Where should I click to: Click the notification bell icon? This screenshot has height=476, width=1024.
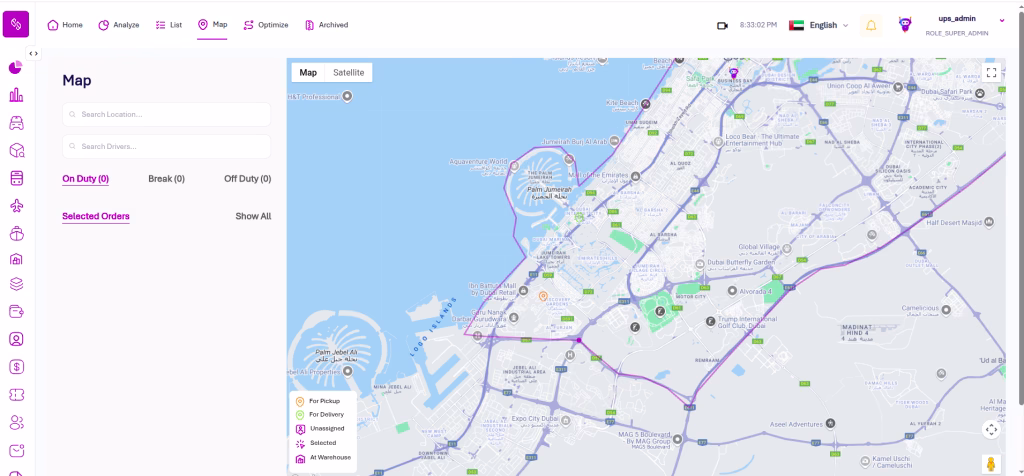click(x=871, y=25)
